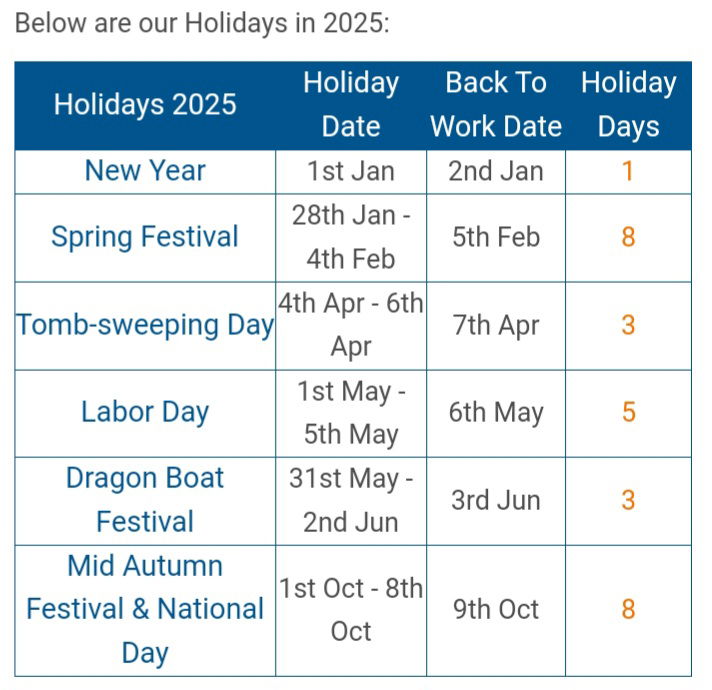Viewport: 712px width, 690px height.
Task: Select the 3rd Jun back-to-work date
Action: [x=496, y=499]
